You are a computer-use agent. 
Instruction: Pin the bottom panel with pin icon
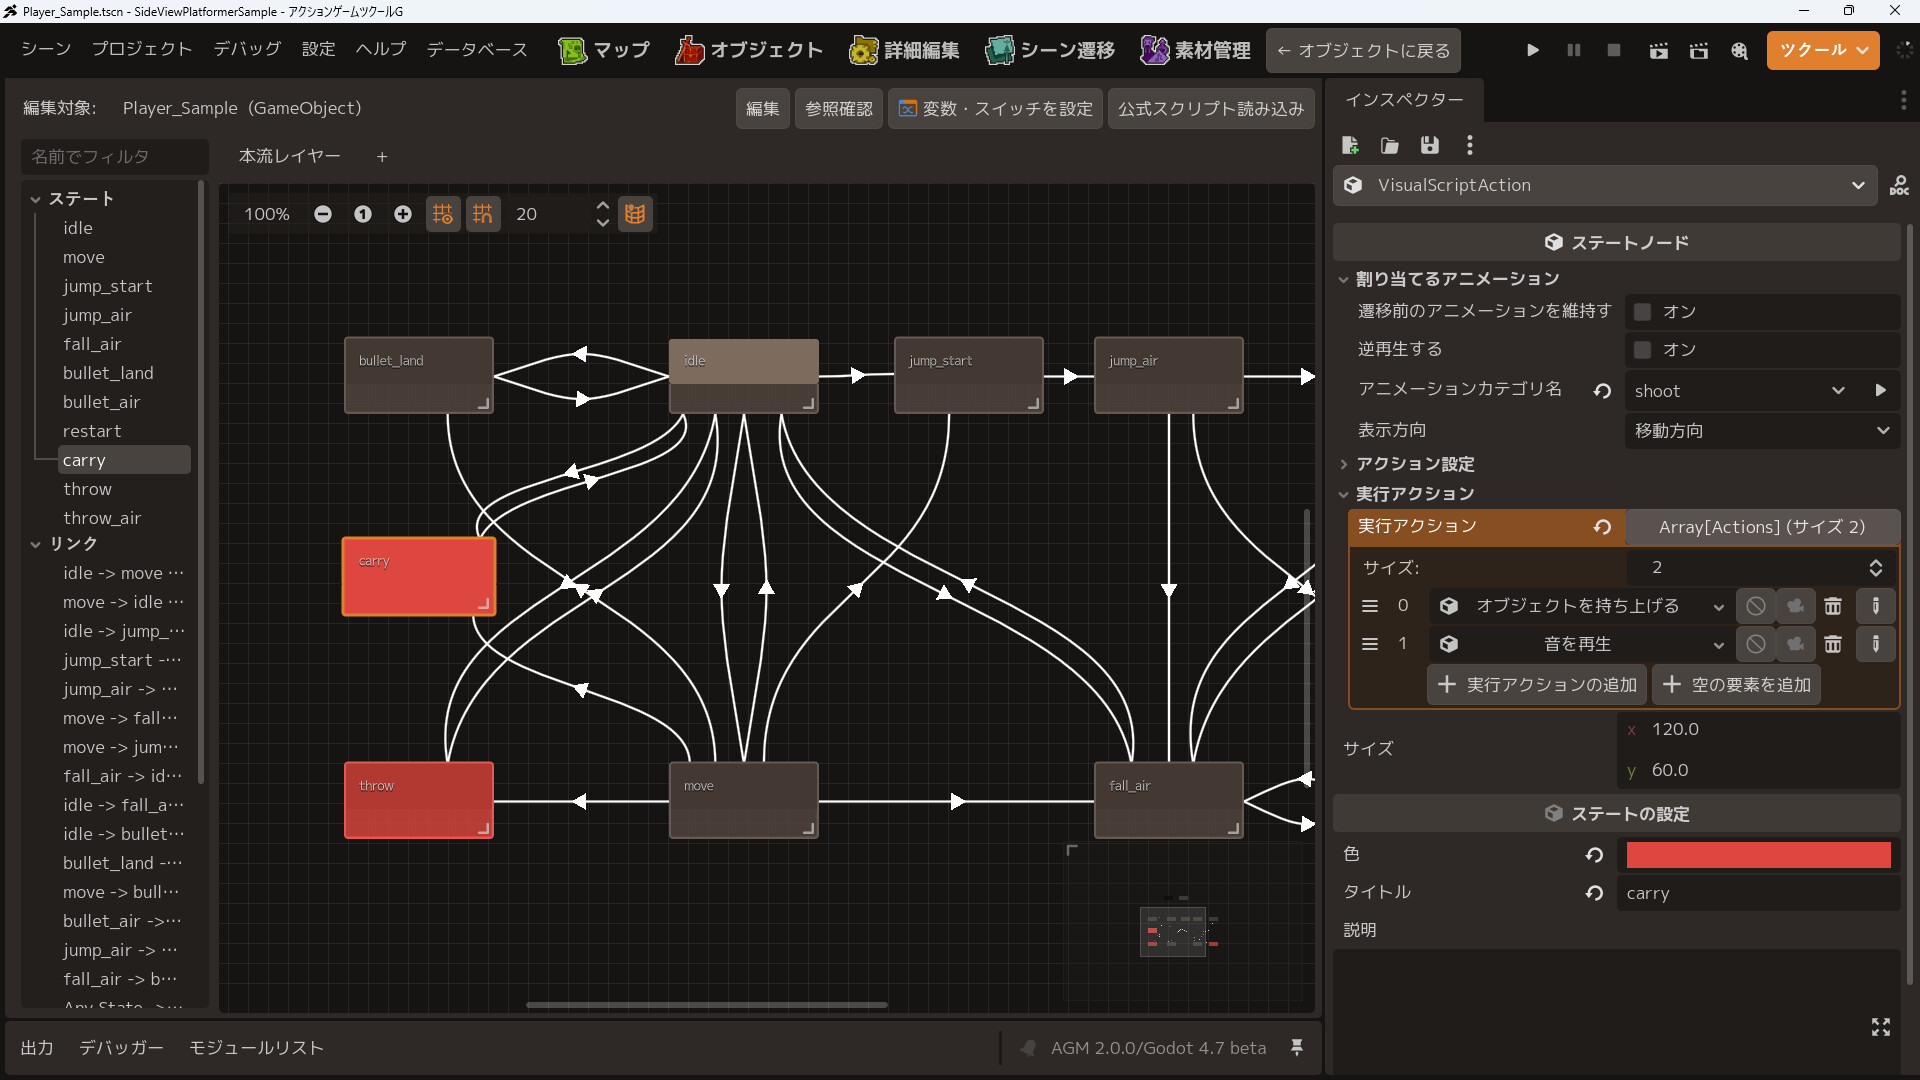pyautogui.click(x=1297, y=1047)
